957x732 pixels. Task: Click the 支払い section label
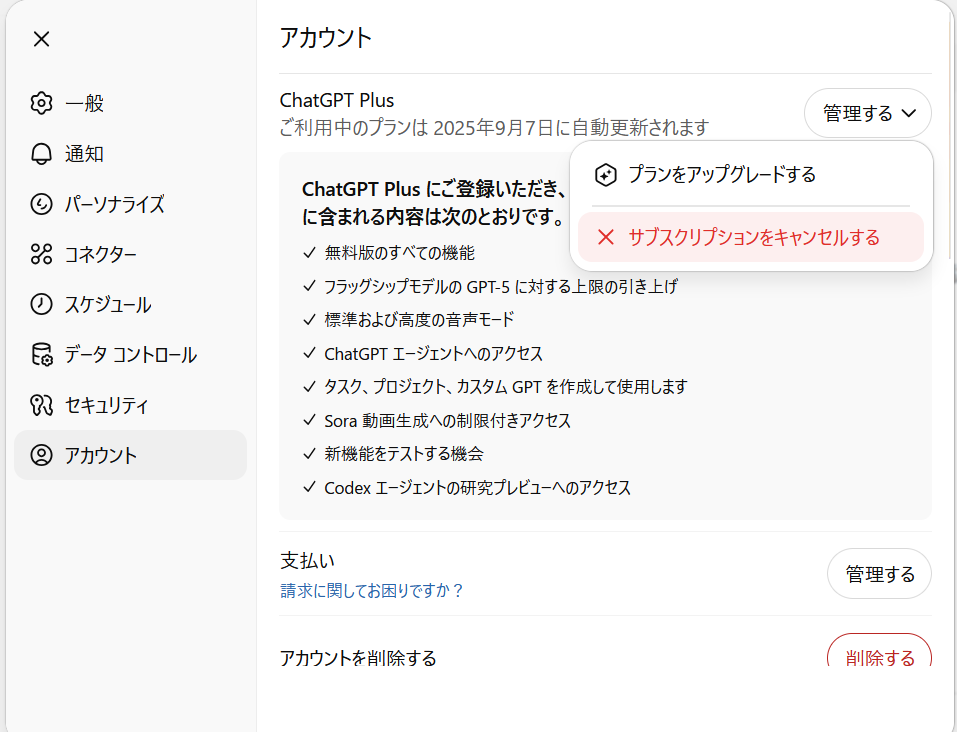coord(308,560)
